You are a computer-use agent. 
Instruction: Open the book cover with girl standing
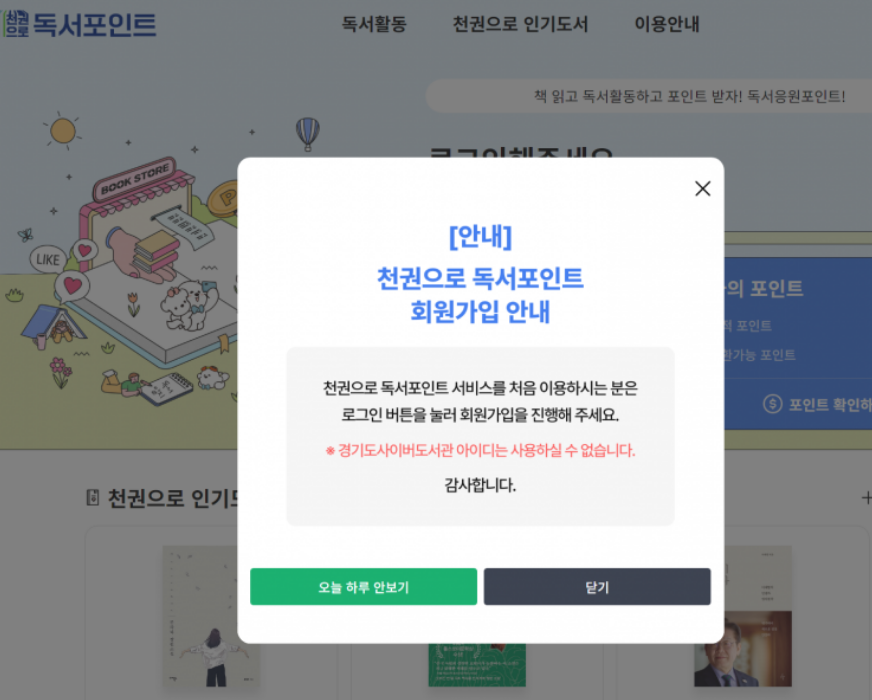pos(211,616)
